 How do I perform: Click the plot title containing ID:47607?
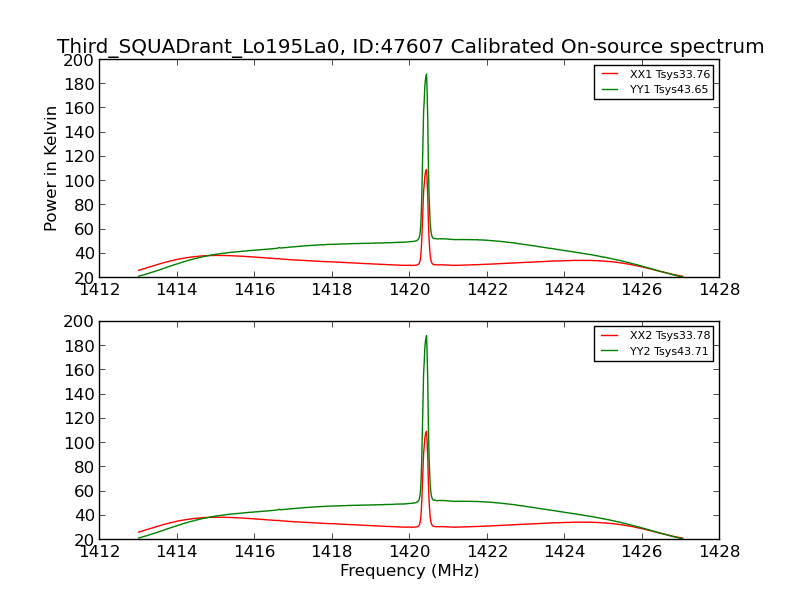point(410,46)
